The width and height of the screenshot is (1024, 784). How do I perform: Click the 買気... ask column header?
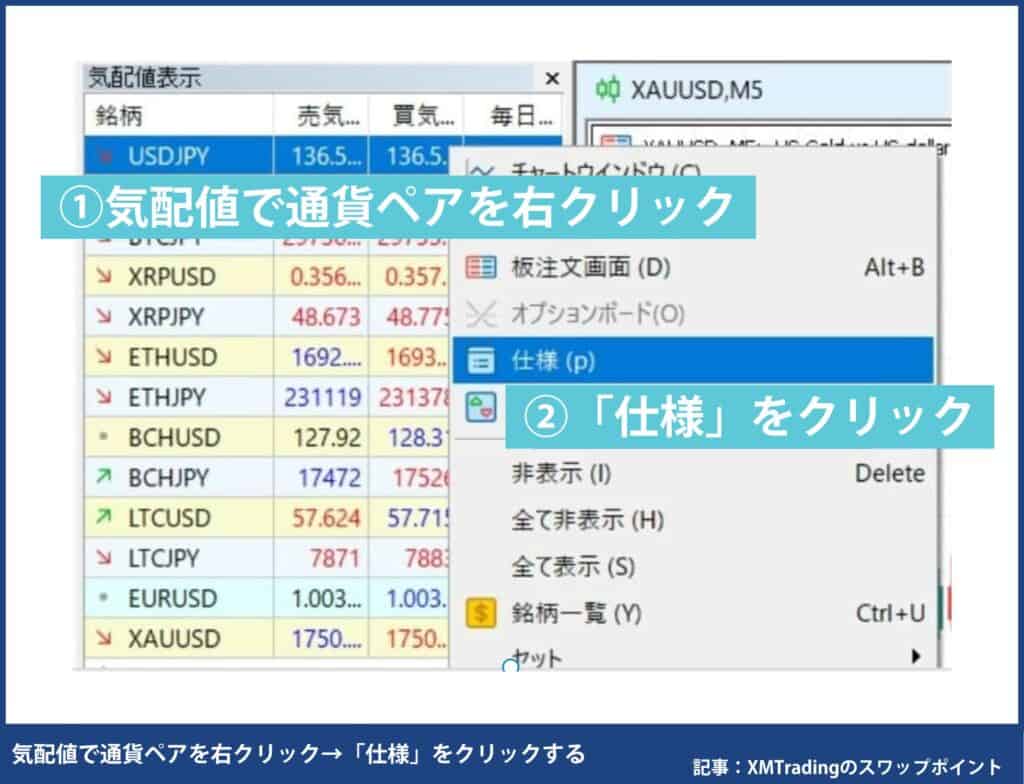coord(416,116)
